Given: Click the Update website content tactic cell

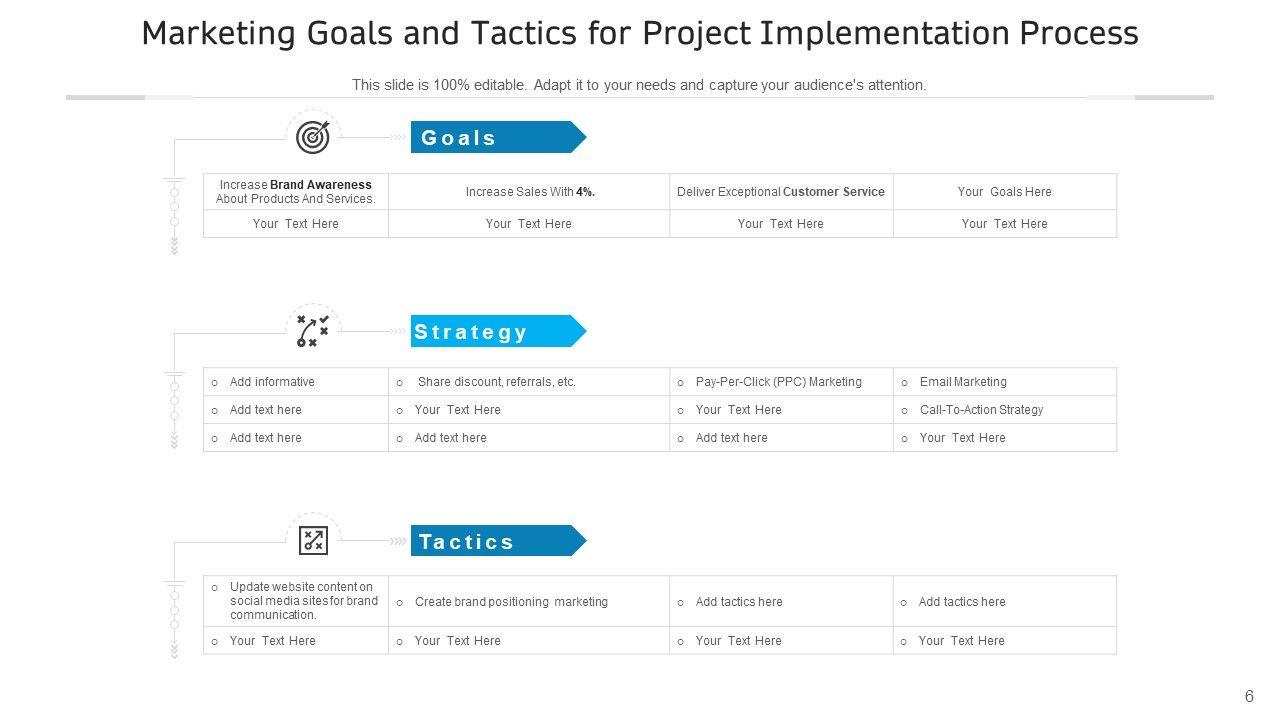Looking at the screenshot, I should [303, 601].
